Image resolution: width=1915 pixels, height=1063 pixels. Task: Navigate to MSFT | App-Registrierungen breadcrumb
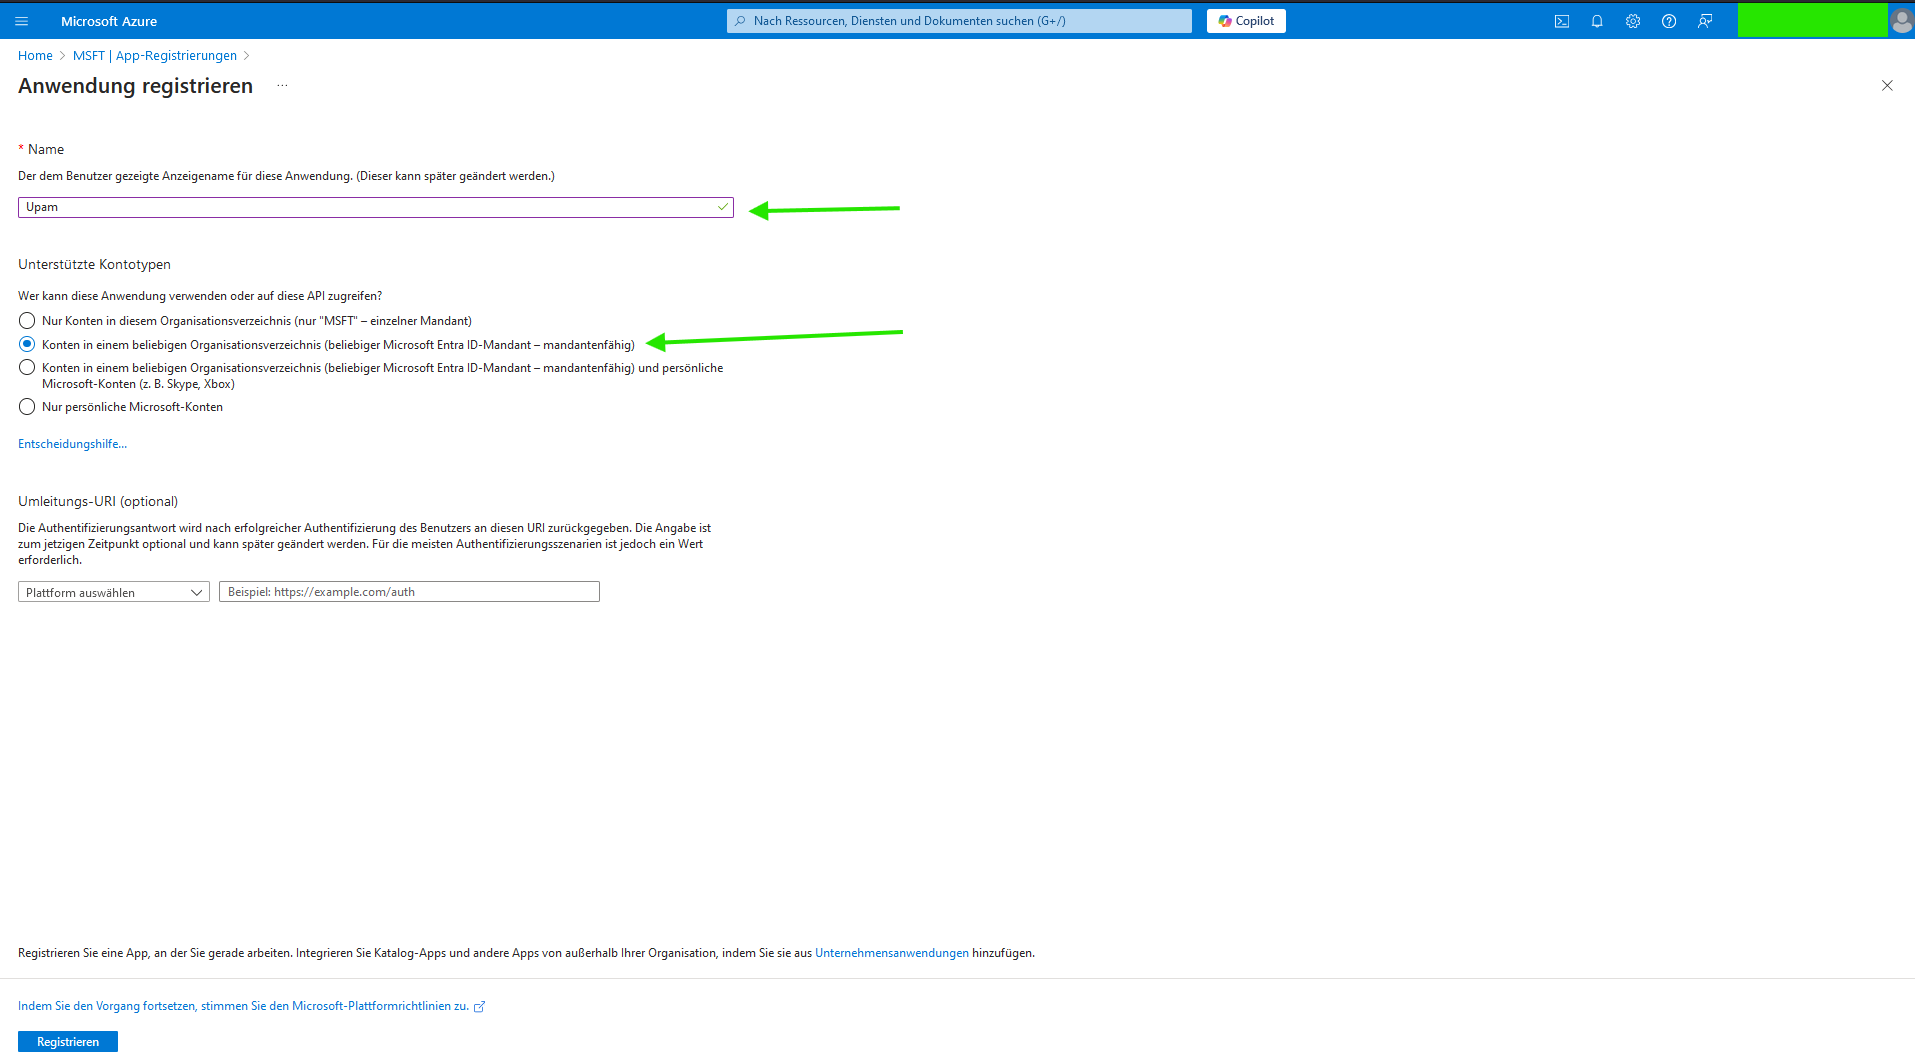(x=155, y=56)
